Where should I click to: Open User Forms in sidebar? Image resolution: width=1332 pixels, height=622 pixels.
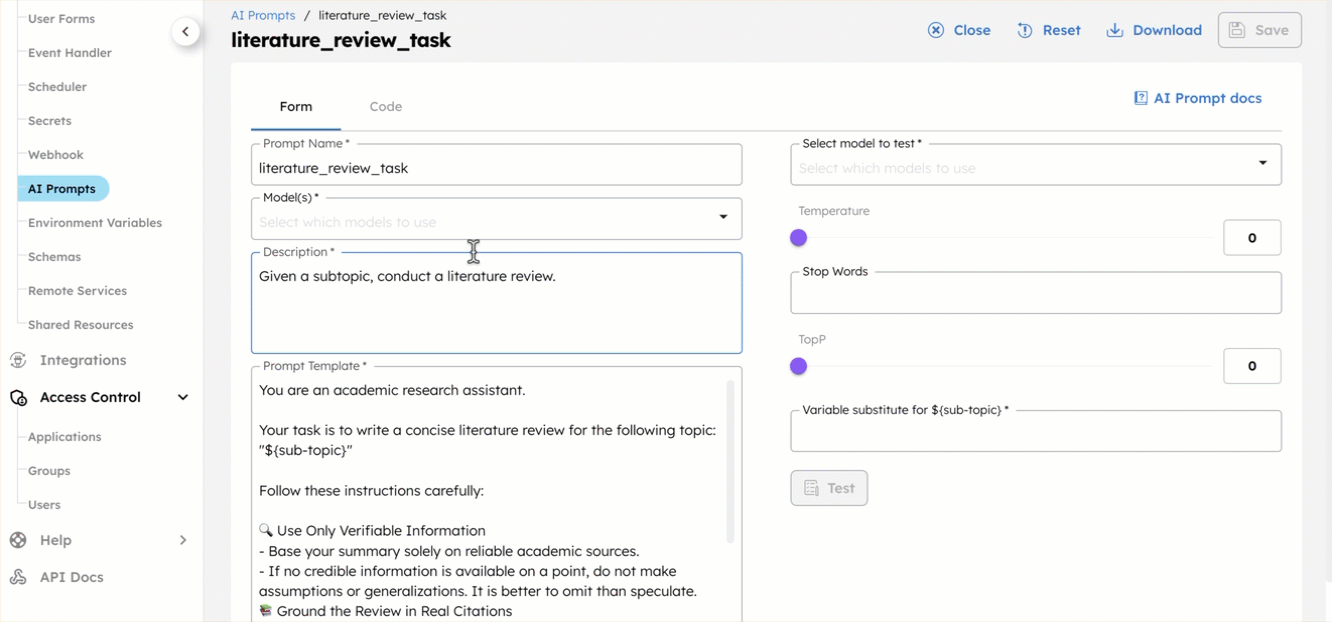pyautogui.click(x=62, y=19)
